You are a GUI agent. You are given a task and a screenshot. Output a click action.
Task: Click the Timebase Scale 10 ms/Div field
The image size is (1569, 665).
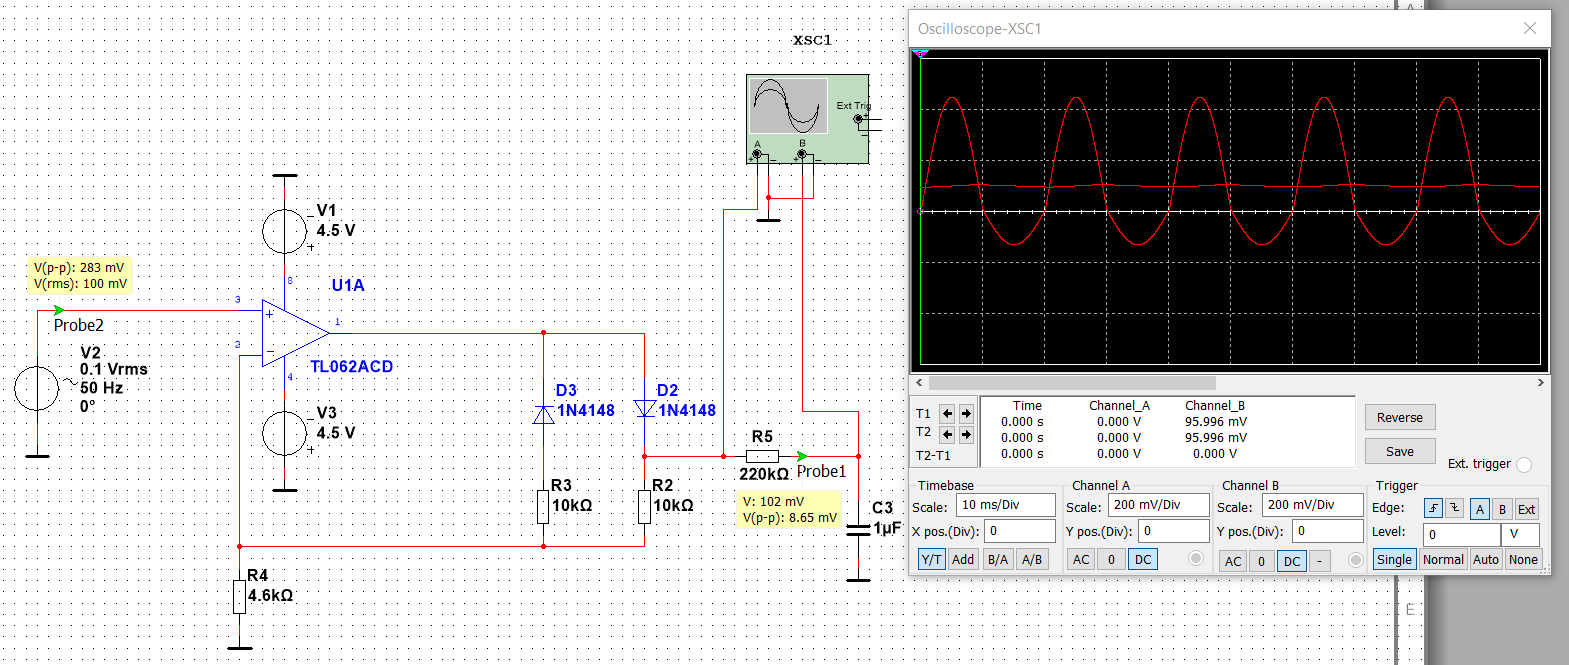[x=1005, y=505]
